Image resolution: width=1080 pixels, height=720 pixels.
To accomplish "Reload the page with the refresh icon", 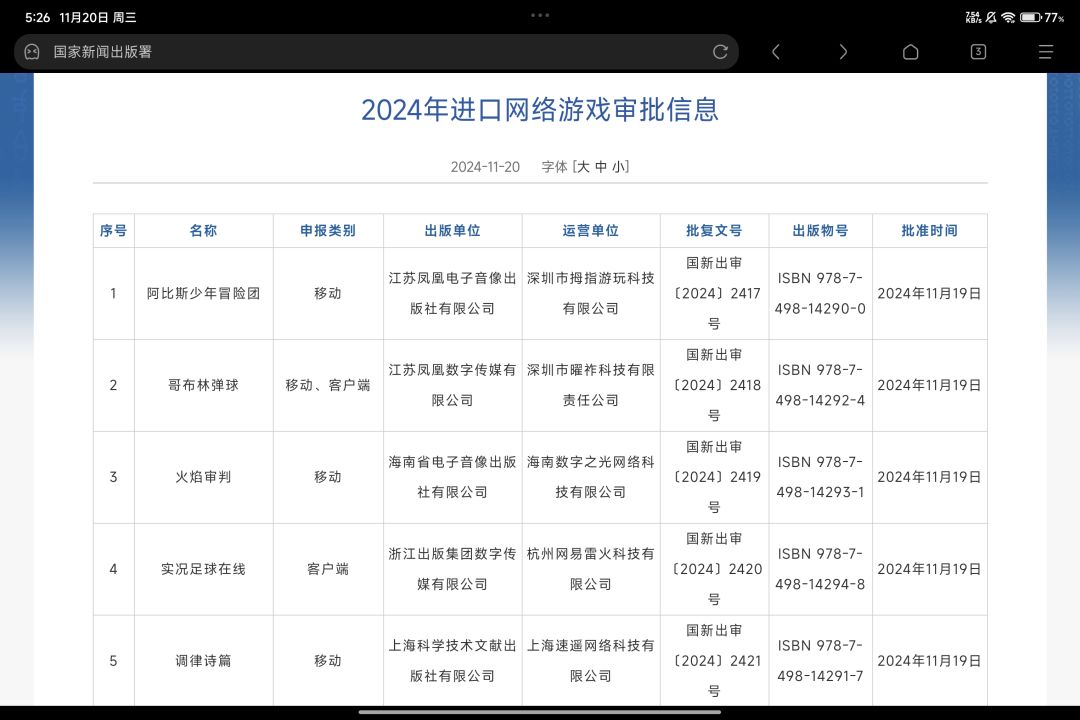I will pos(720,52).
